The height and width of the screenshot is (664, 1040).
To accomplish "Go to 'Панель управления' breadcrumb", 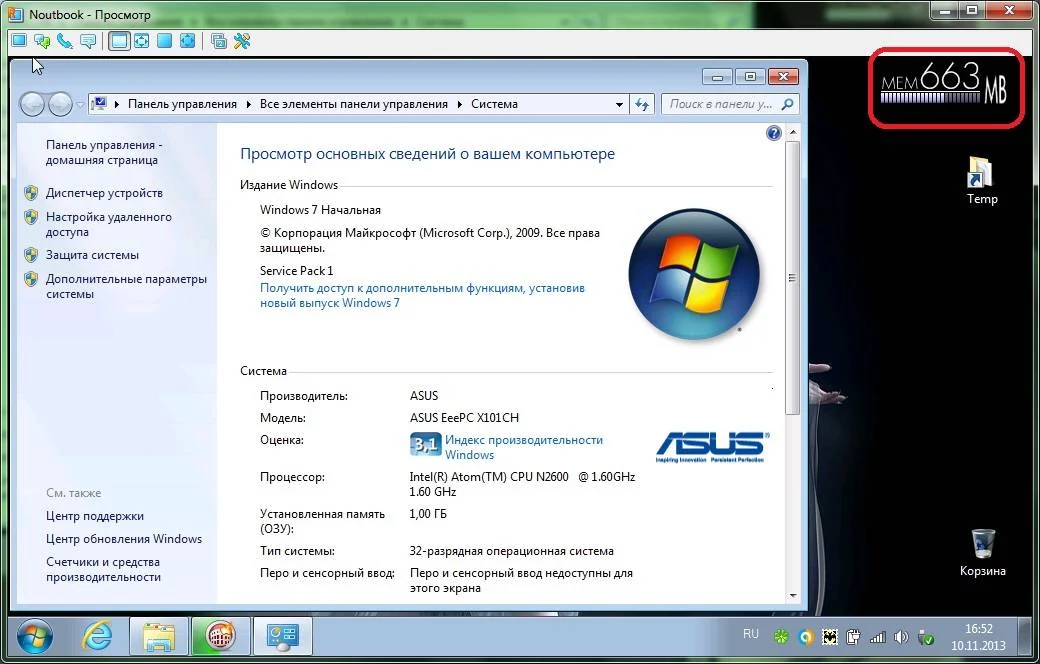I will pos(182,104).
